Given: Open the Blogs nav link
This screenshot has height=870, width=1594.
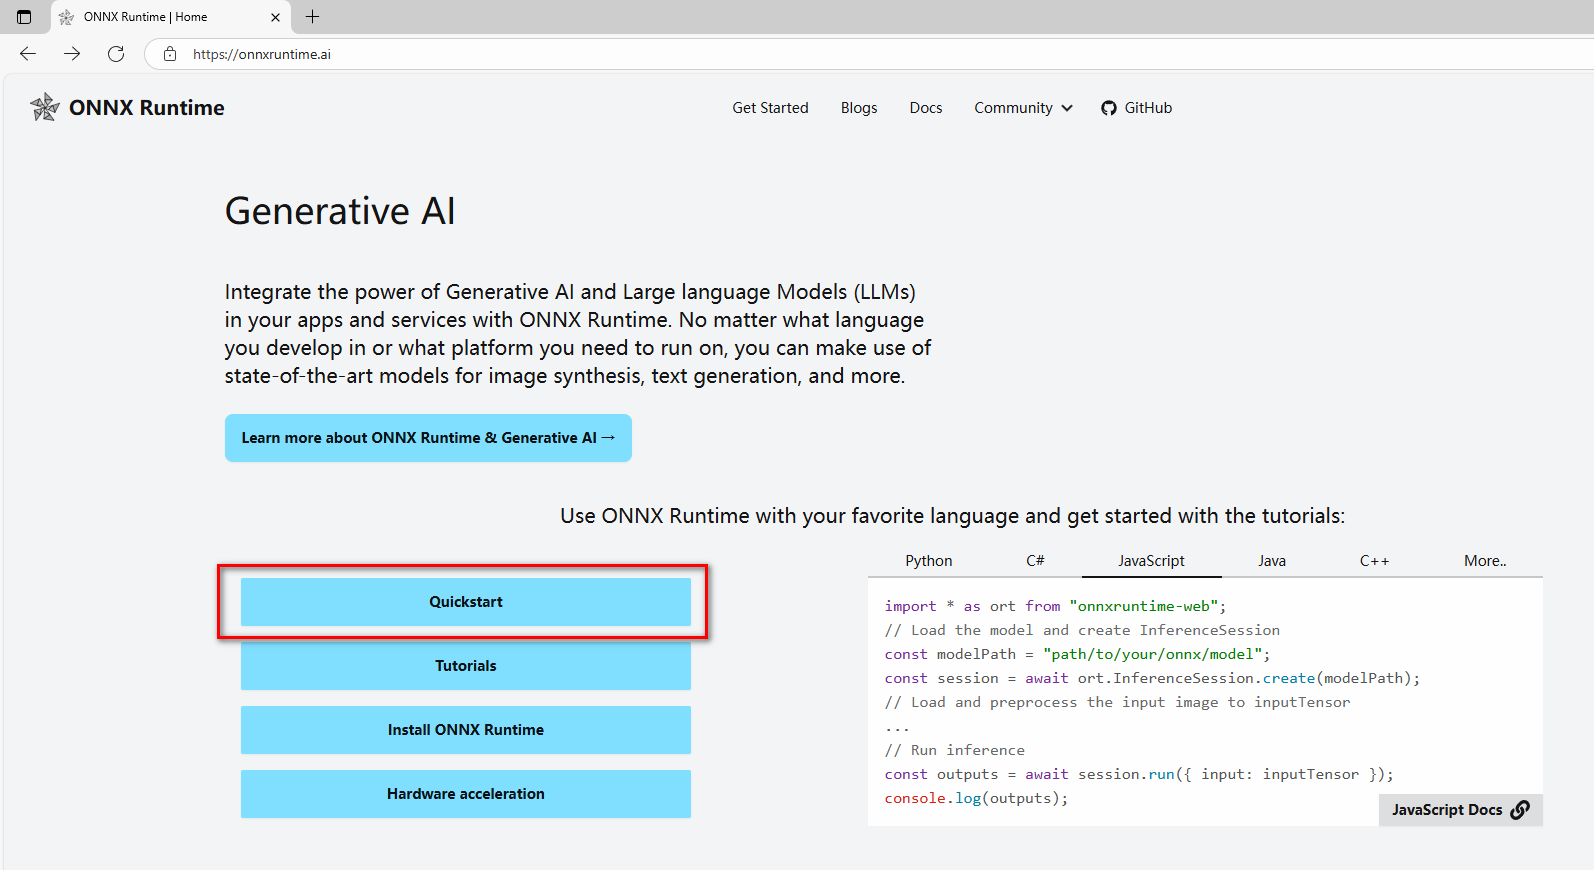Looking at the screenshot, I should click(x=859, y=108).
